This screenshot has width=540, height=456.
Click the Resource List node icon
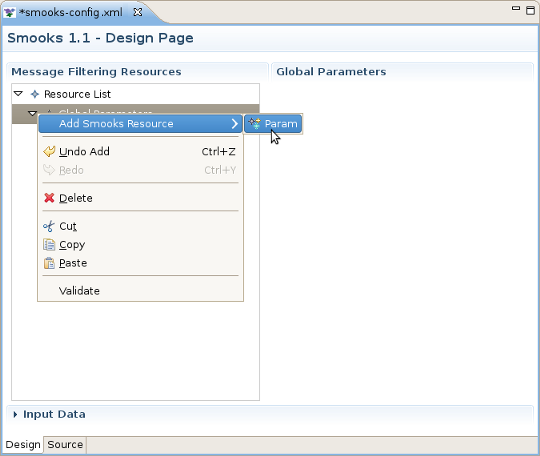click(x=35, y=94)
